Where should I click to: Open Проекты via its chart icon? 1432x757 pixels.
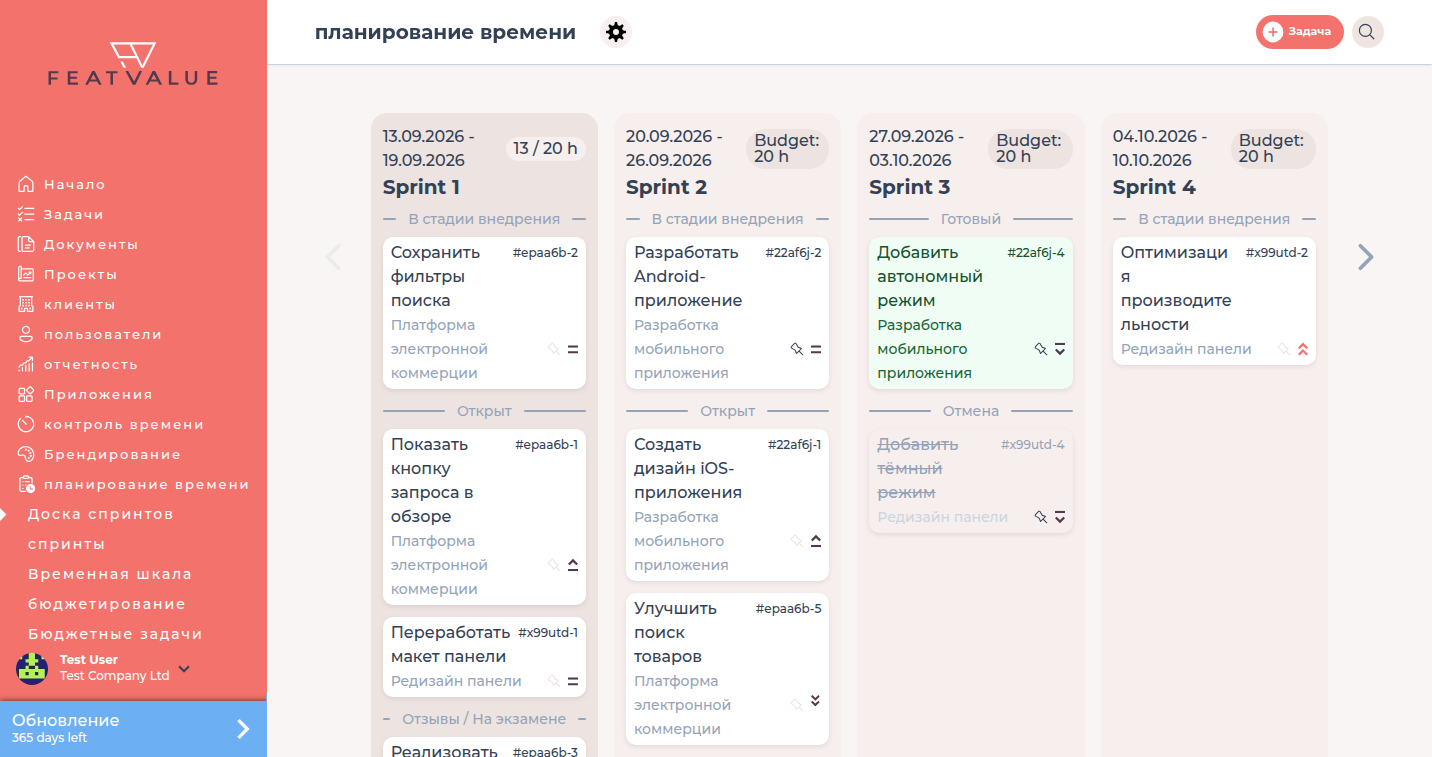point(26,274)
